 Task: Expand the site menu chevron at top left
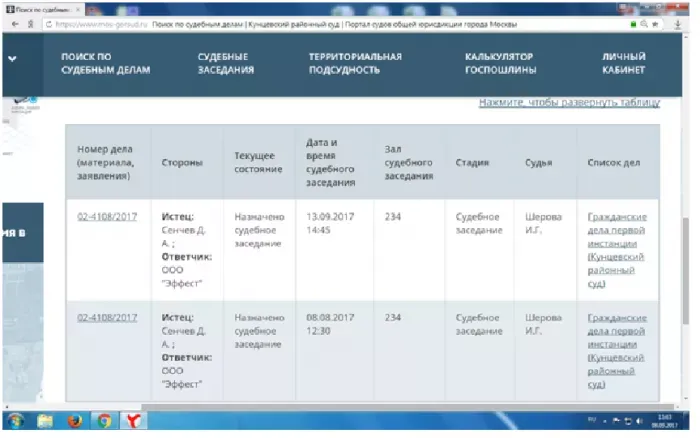[12, 58]
